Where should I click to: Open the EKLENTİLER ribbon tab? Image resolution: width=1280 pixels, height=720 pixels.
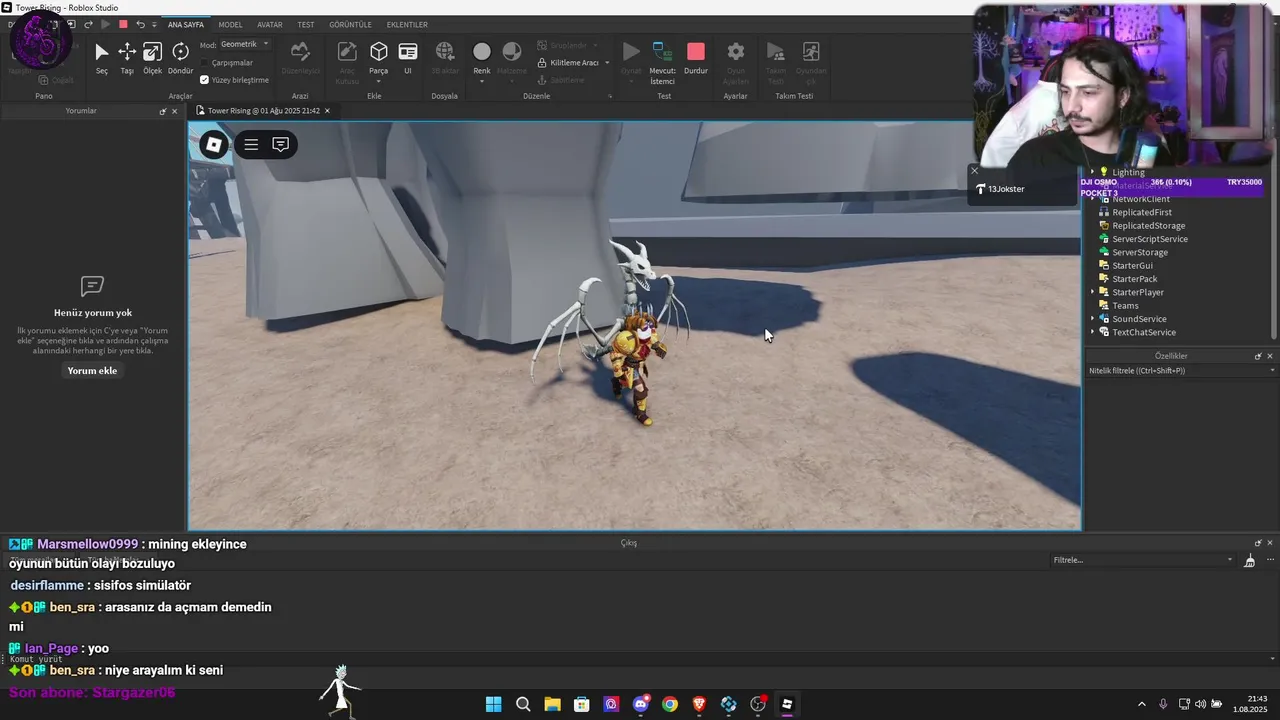[407, 25]
